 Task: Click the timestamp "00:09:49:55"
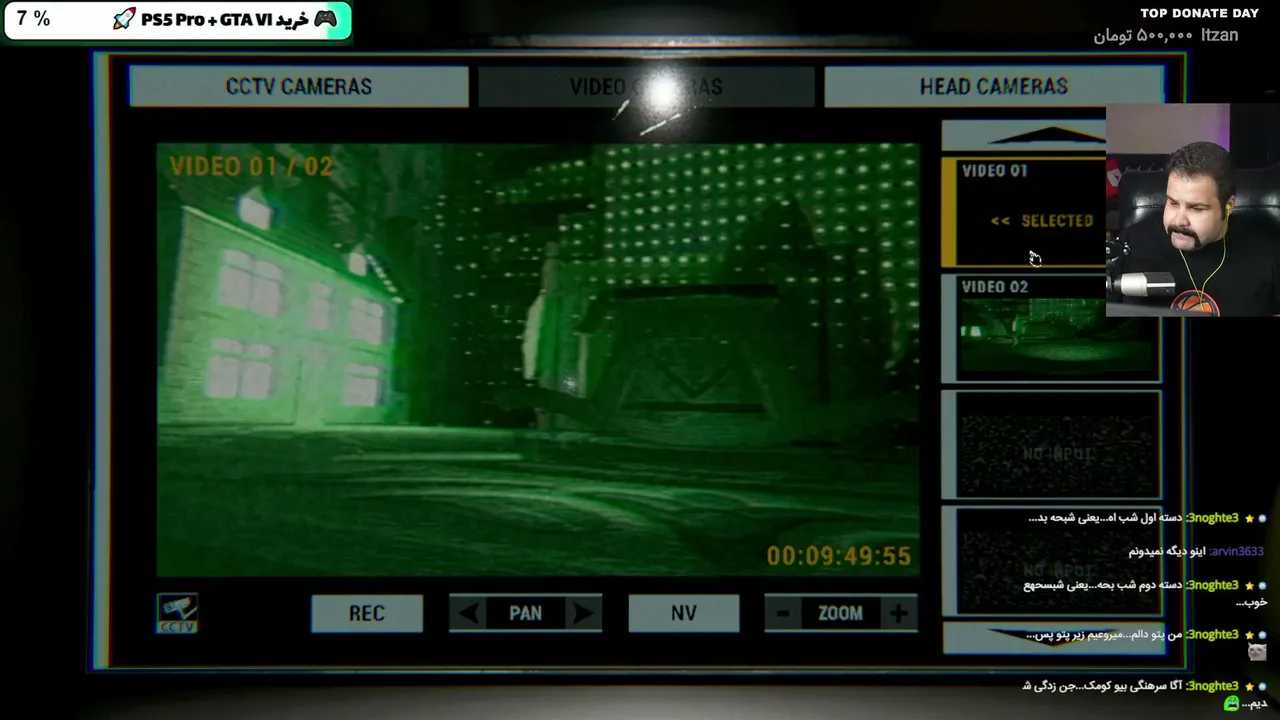839,556
